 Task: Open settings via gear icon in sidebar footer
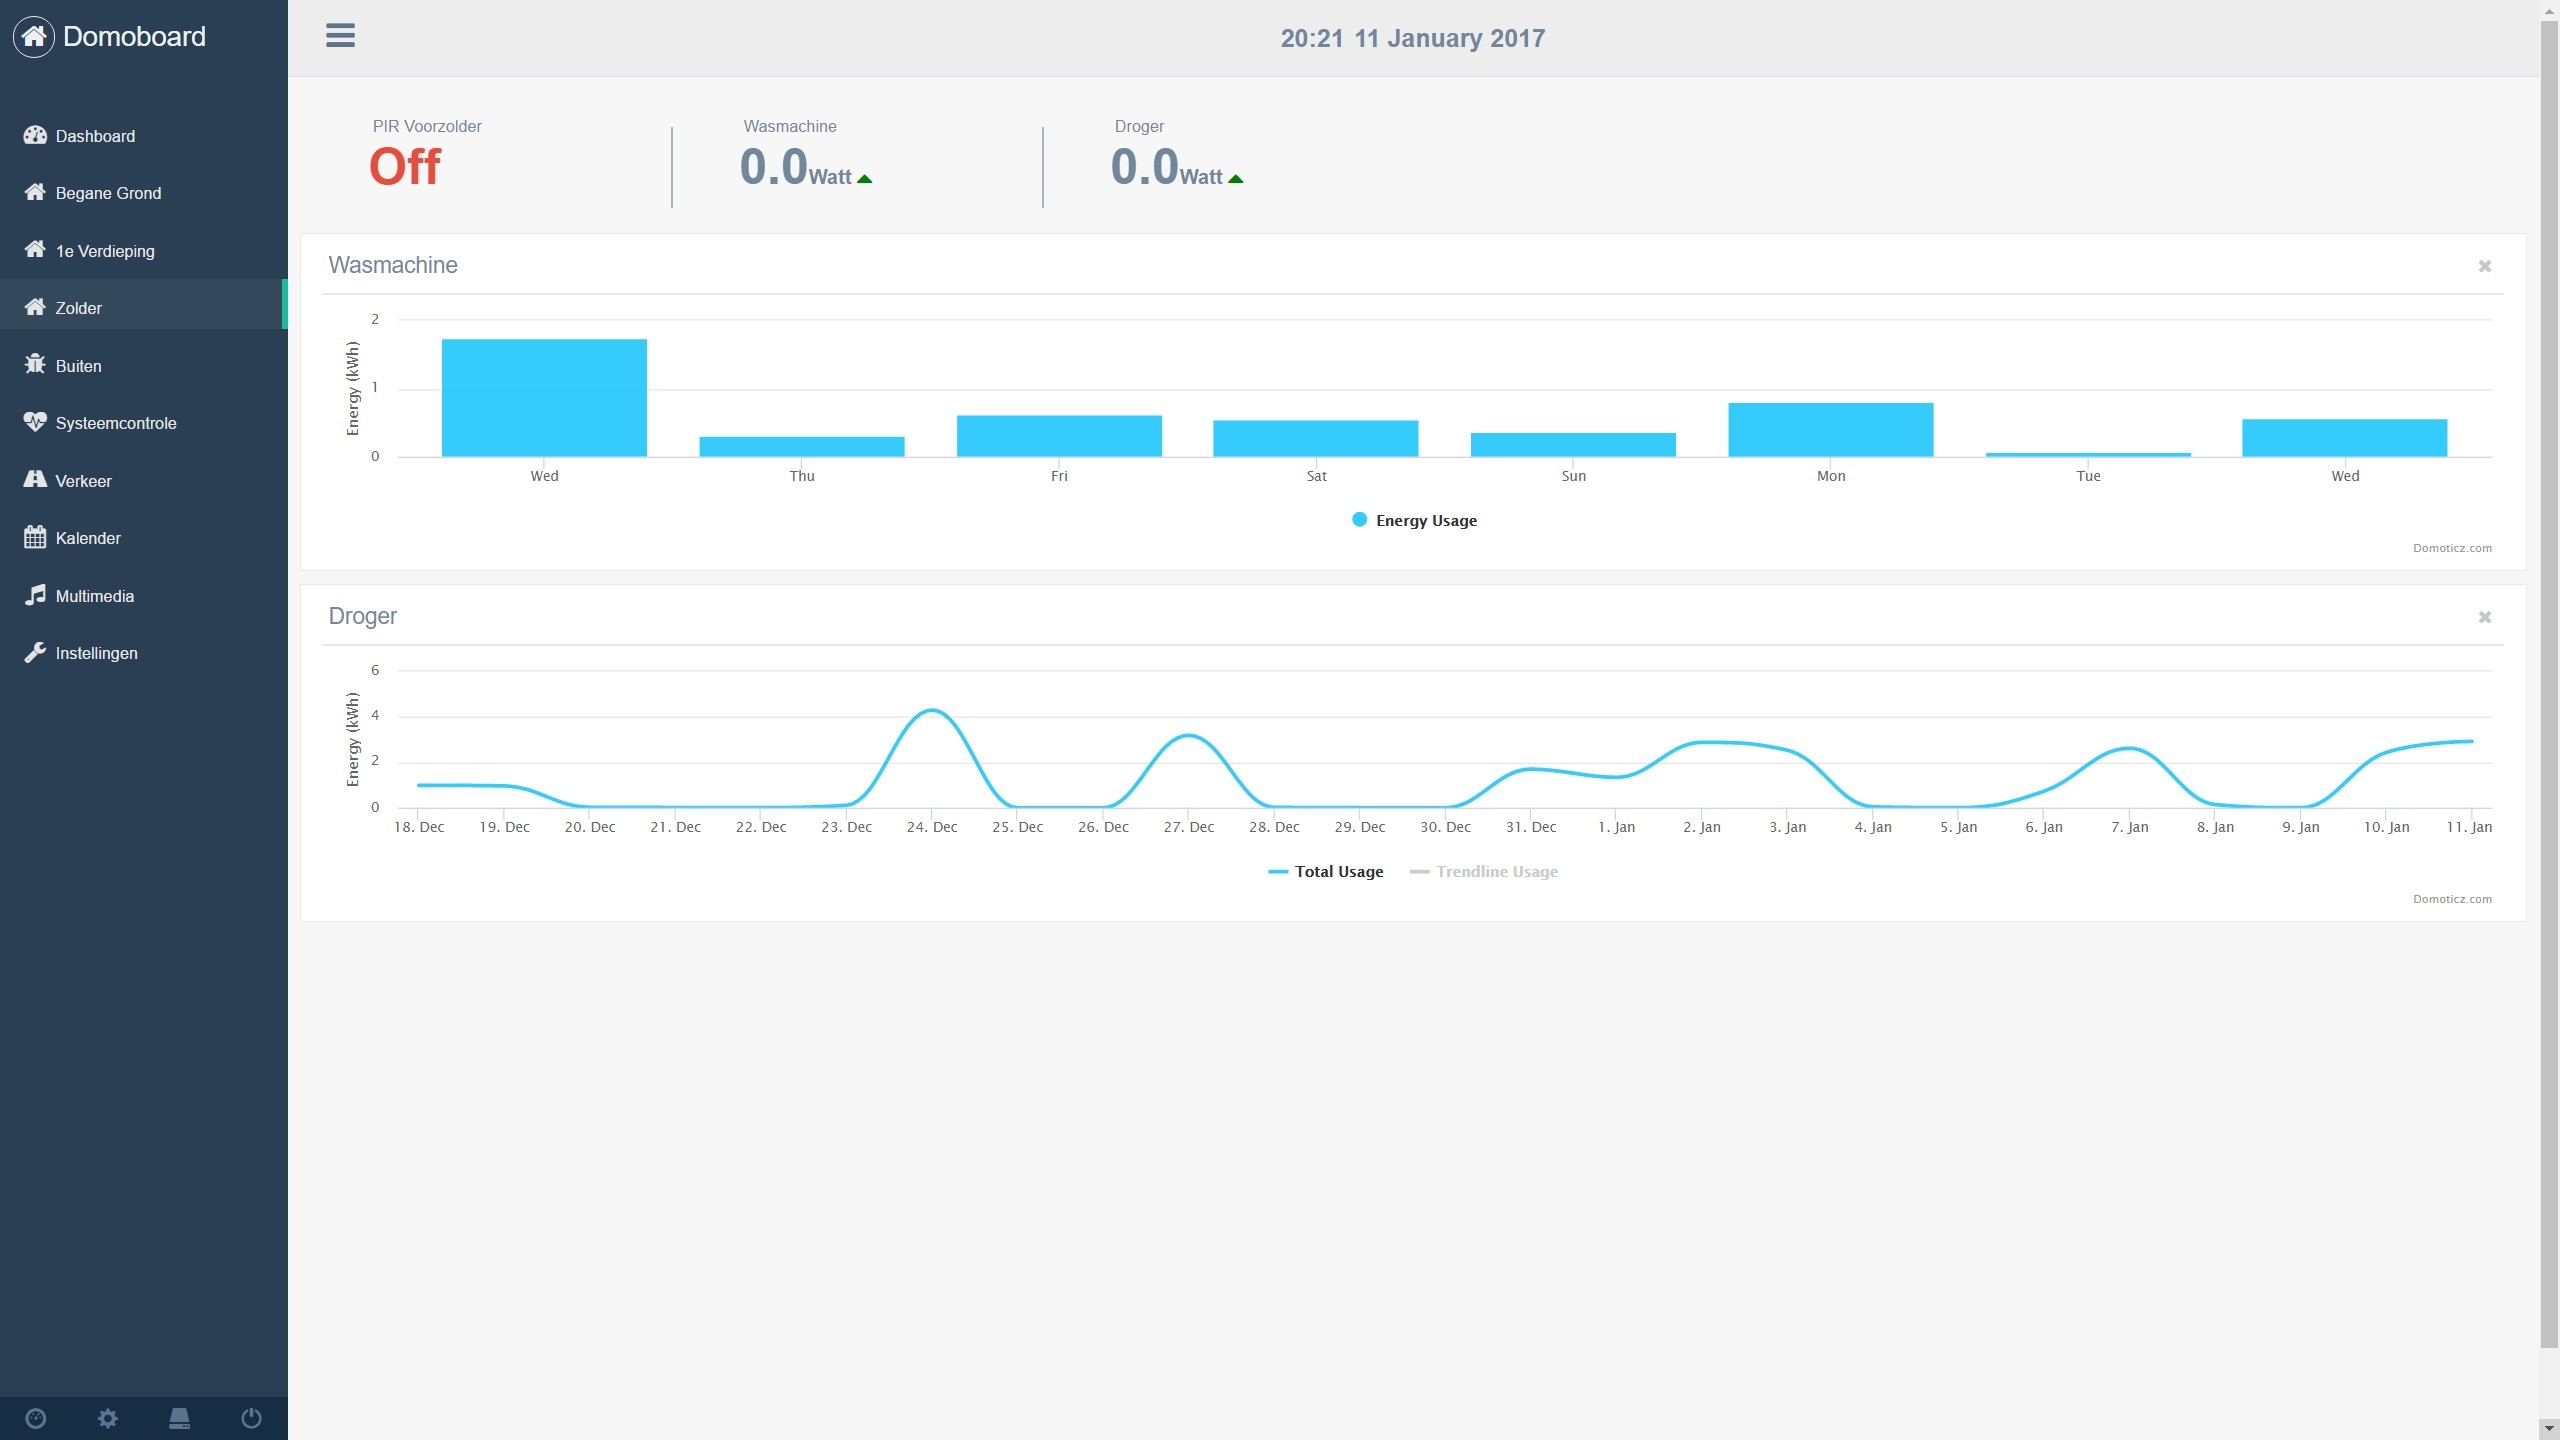tap(108, 1418)
